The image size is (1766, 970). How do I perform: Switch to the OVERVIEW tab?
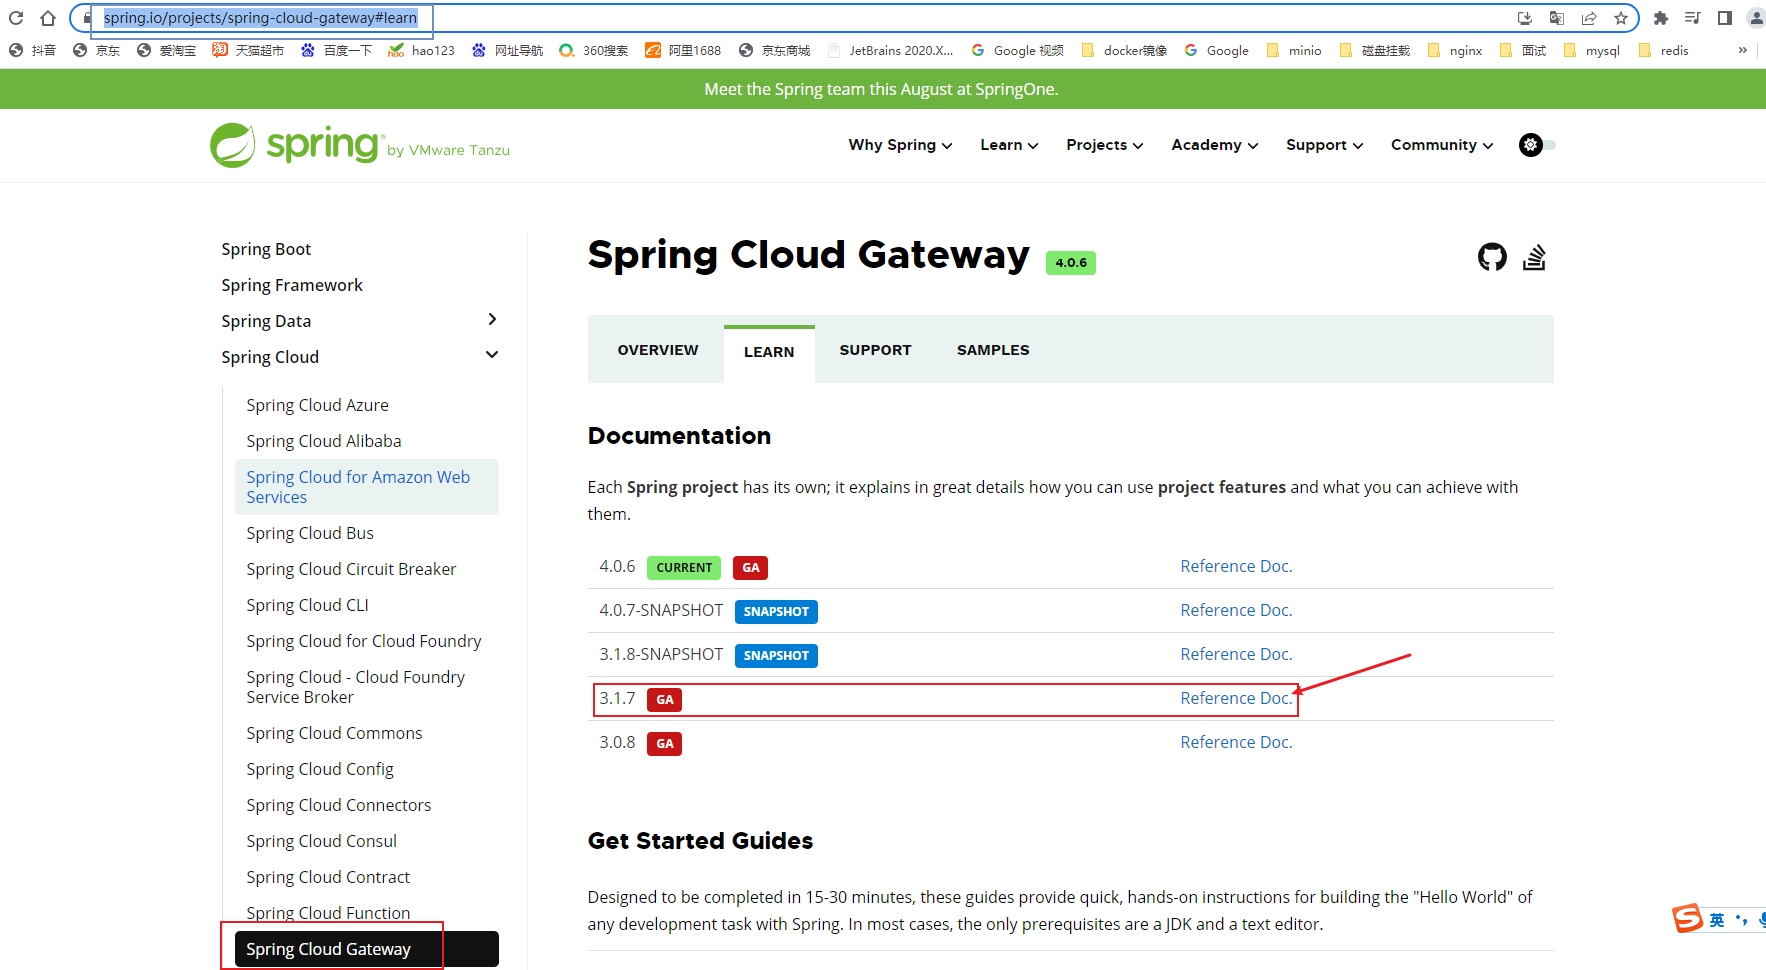click(658, 350)
